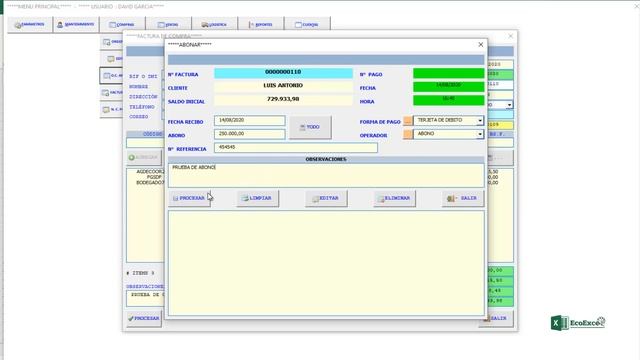Viewport: 640px width, 360px height.
Task: Click the orange button next to Forma de Pago
Action: pyautogui.click(x=407, y=120)
